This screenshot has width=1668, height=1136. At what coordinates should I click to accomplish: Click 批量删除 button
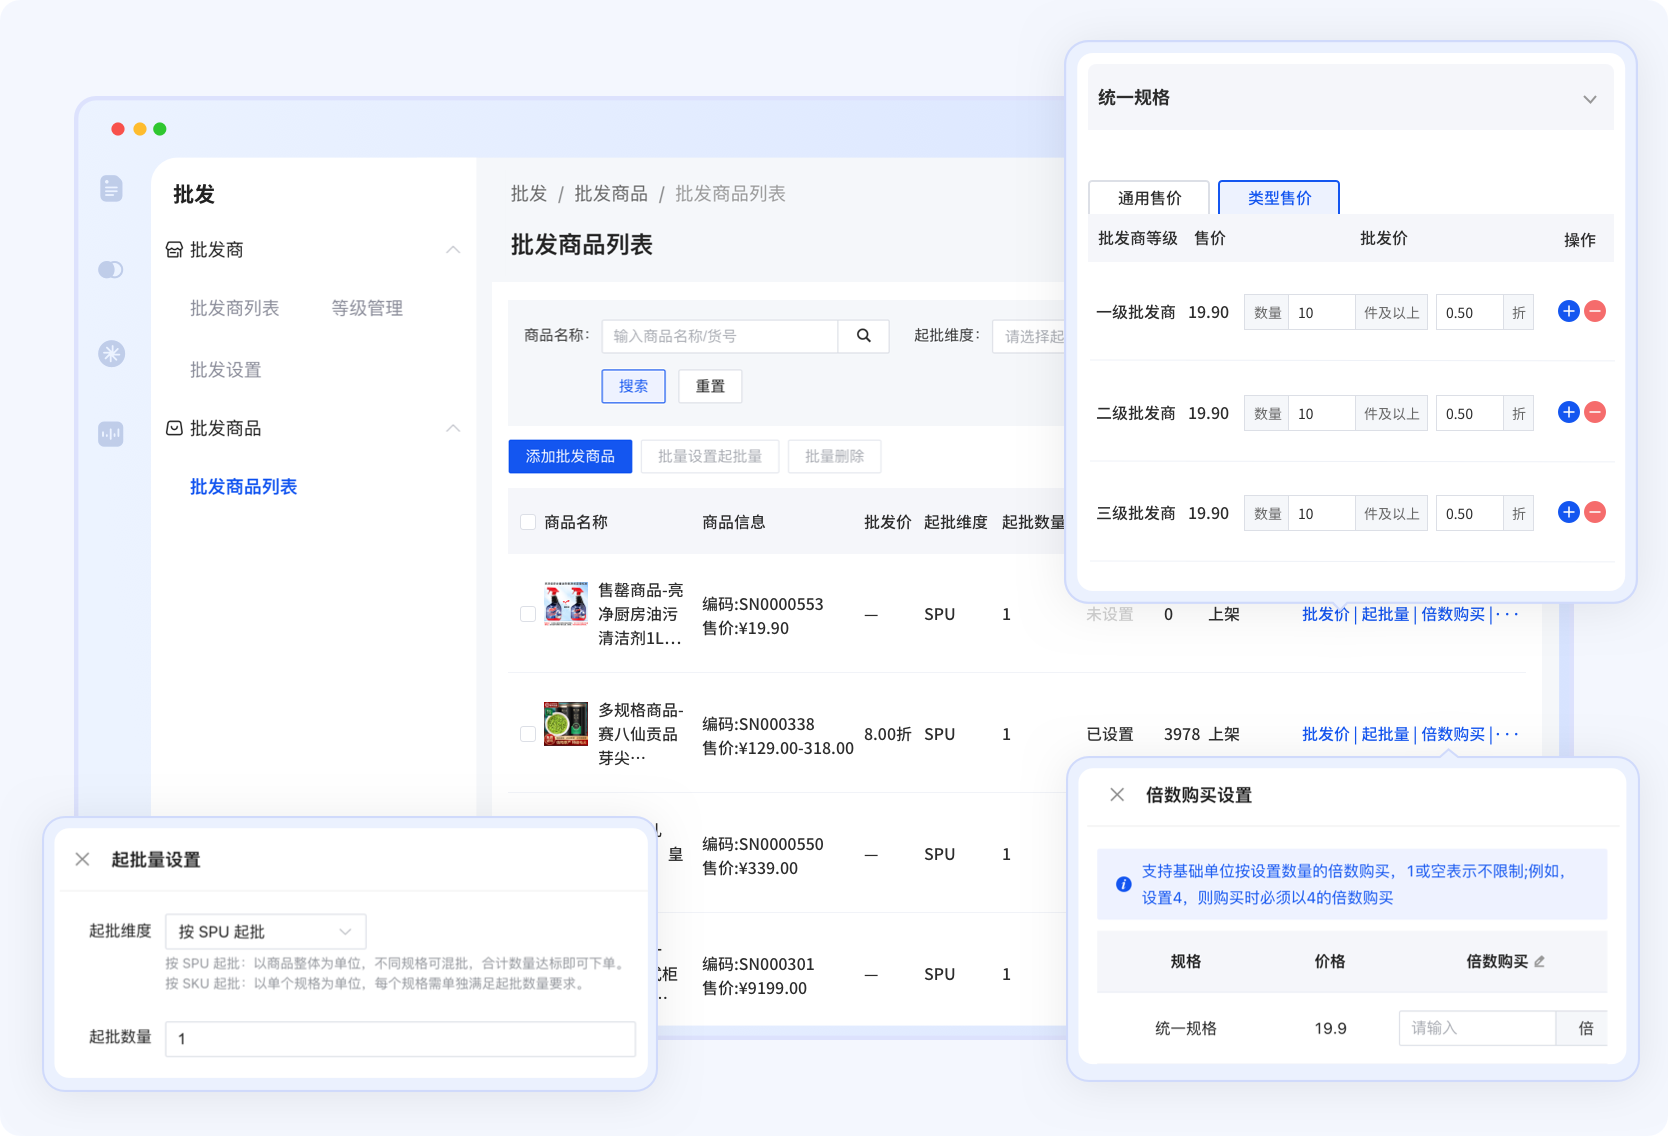pyautogui.click(x=834, y=456)
